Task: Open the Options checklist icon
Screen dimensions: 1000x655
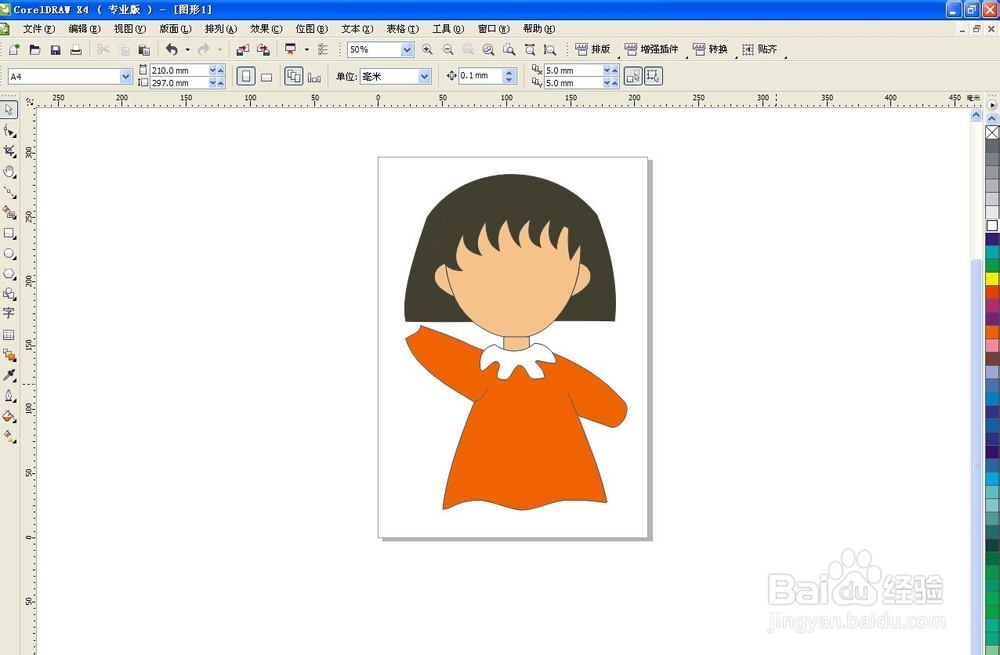Action: coord(323,49)
